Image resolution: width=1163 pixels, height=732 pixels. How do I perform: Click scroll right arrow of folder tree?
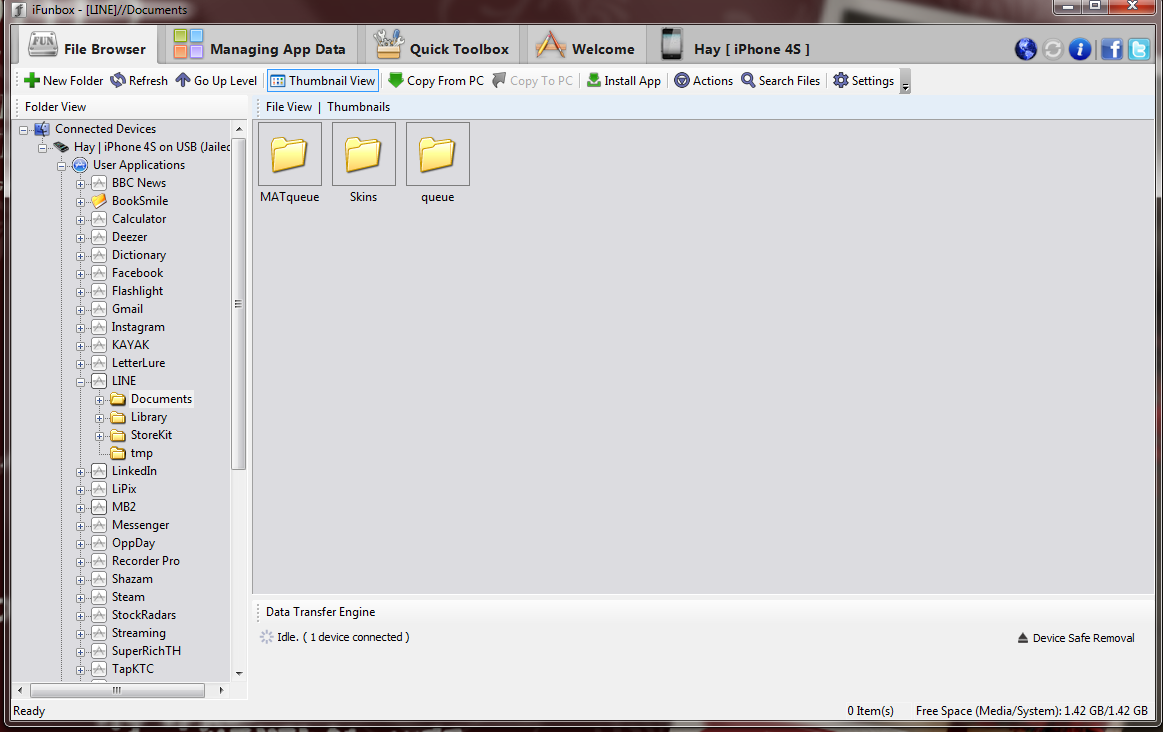click(221, 690)
